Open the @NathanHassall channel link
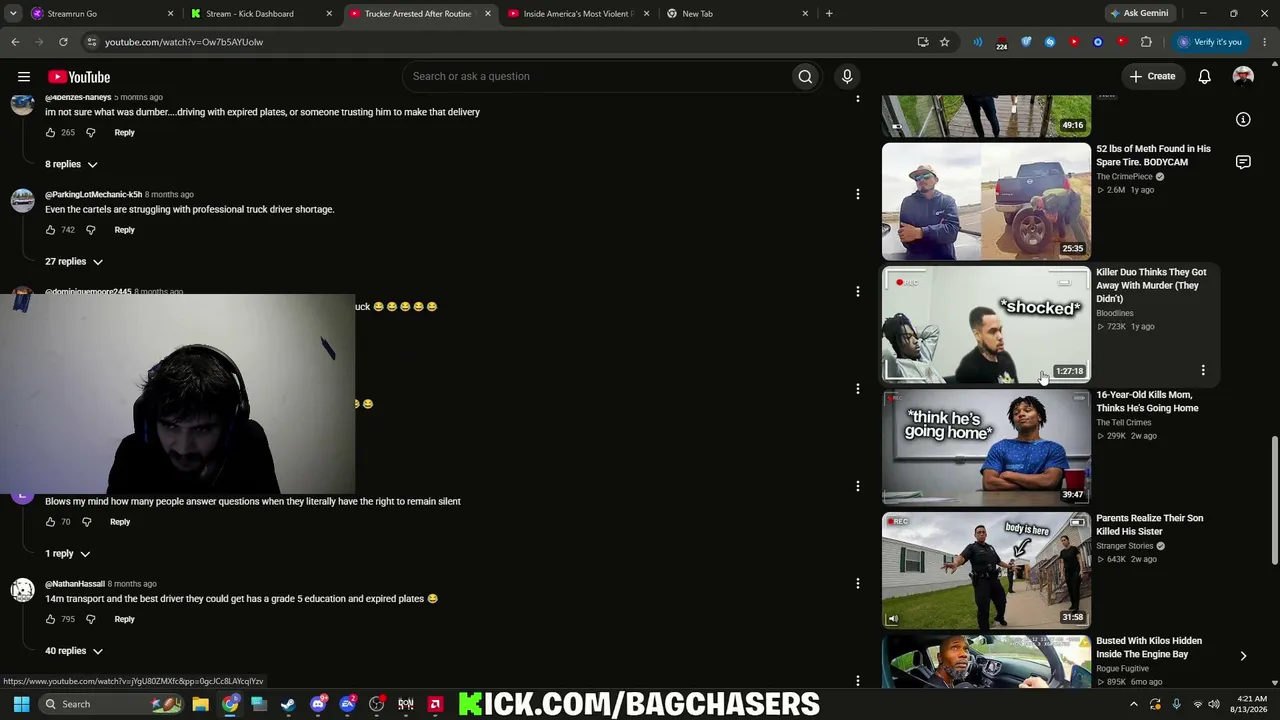The height and width of the screenshot is (720, 1280). (75, 584)
